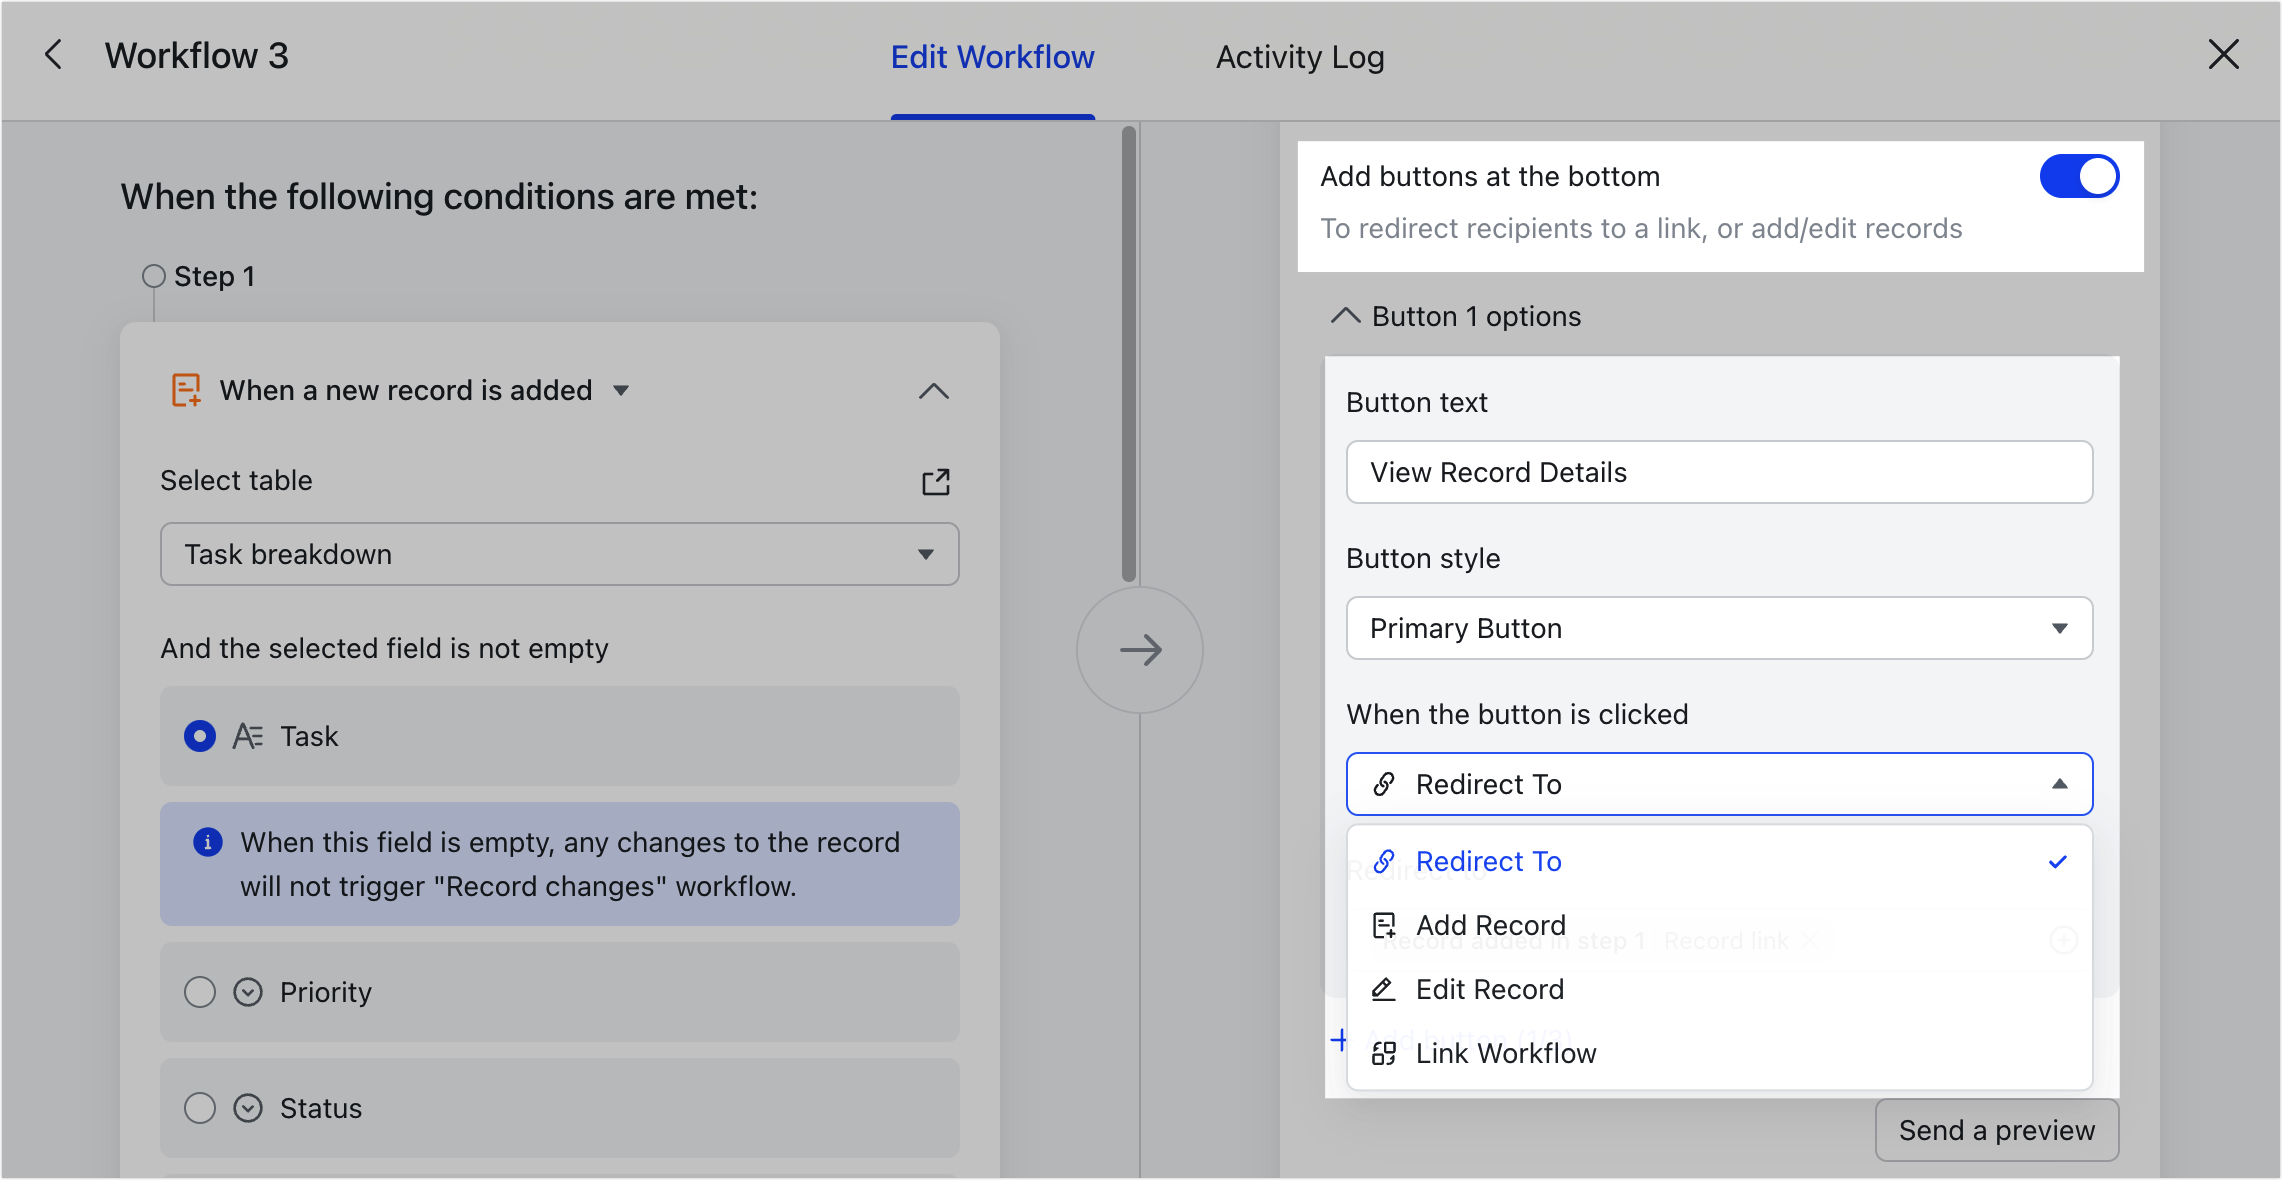
Task: Click the Button text input field
Action: click(x=1719, y=472)
